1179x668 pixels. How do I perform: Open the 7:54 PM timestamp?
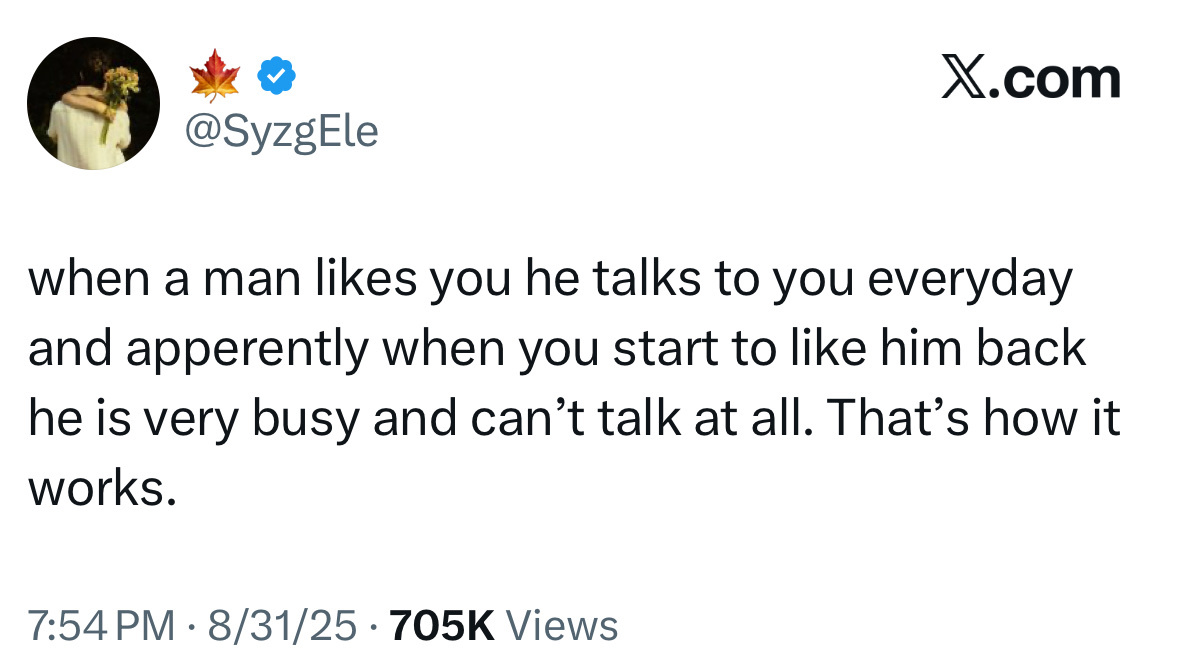[102, 625]
